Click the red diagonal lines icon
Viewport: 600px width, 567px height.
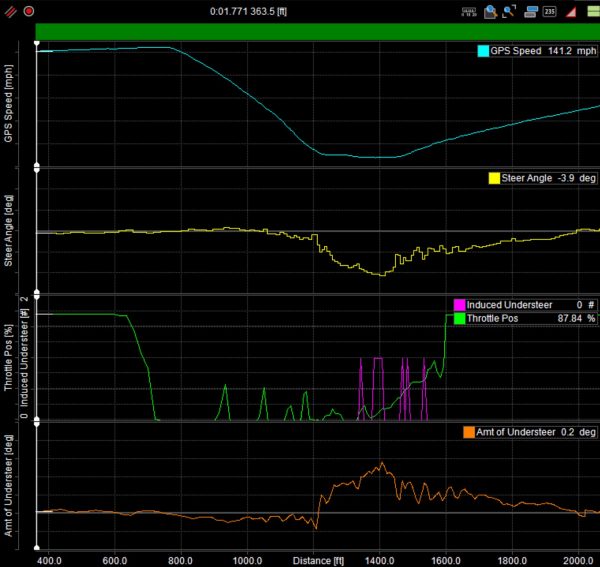[x=10, y=11]
